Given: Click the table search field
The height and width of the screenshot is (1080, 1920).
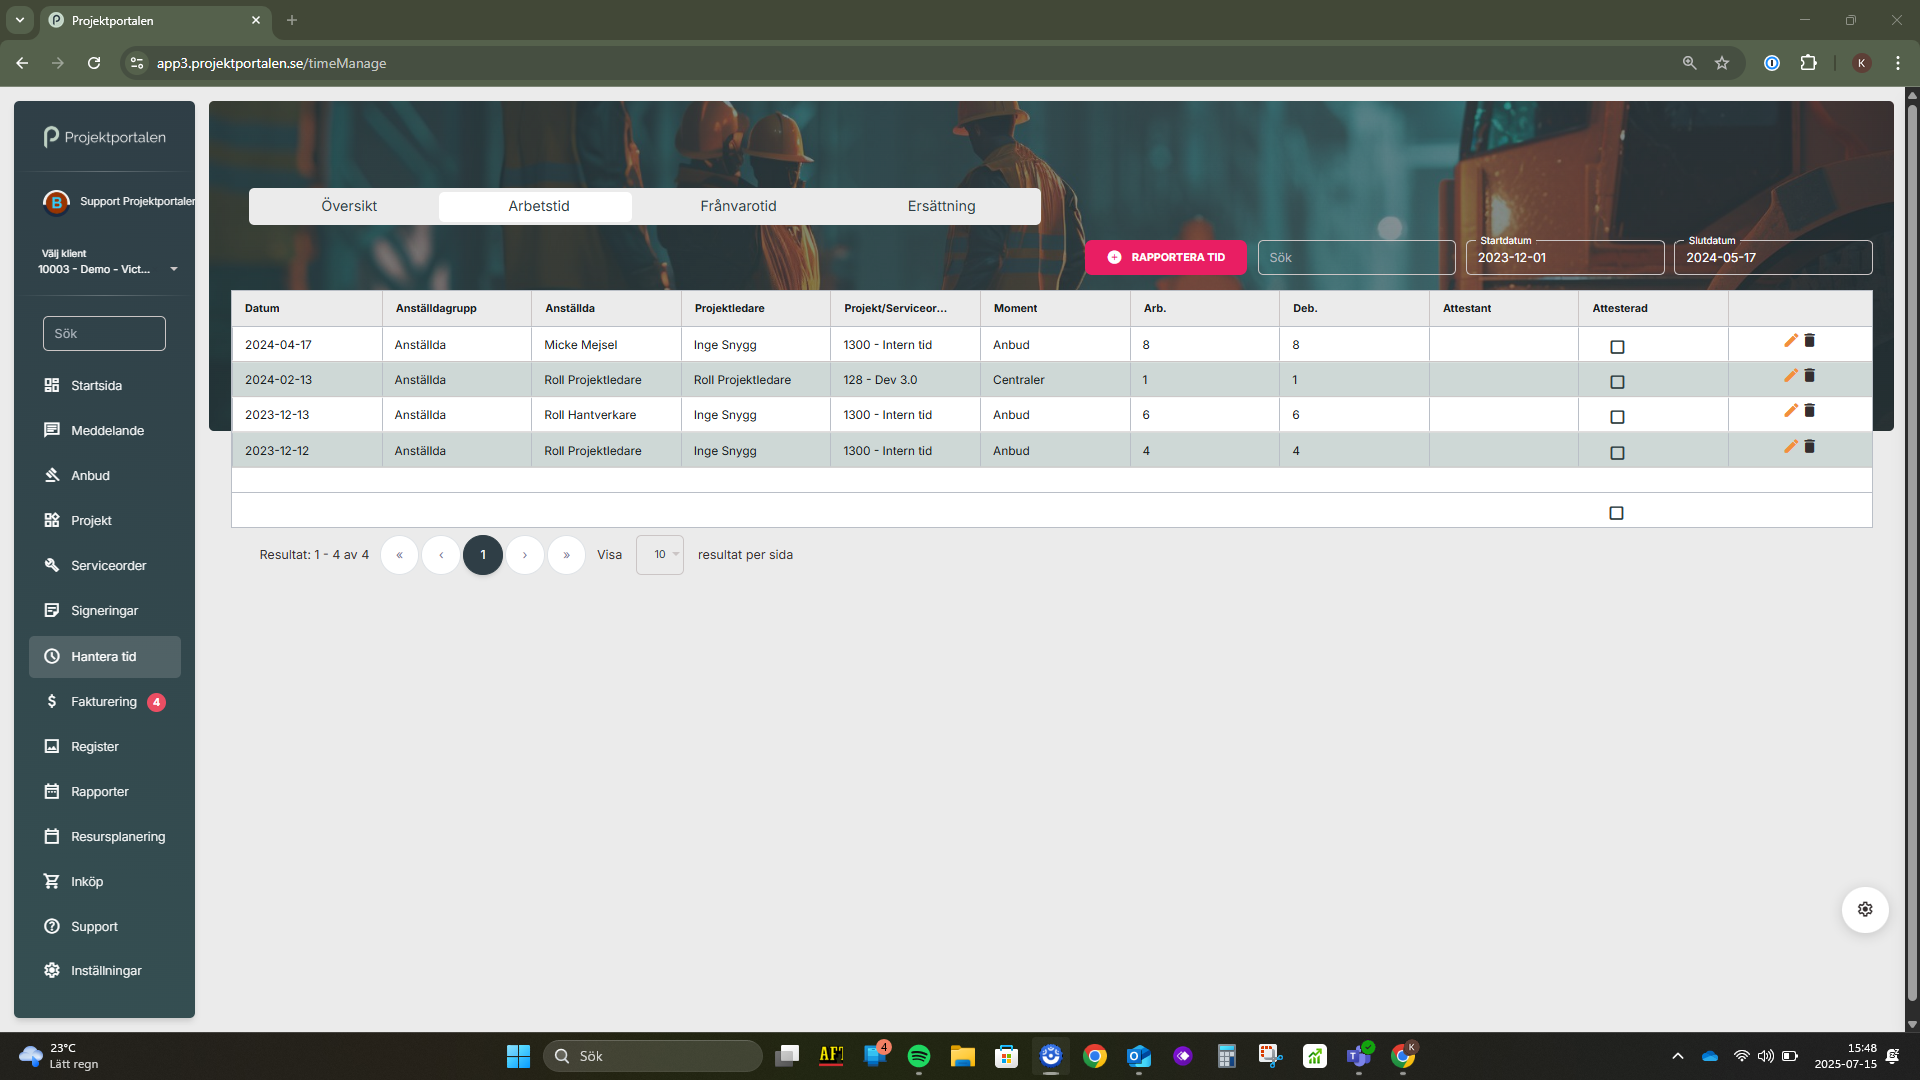Looking at the screenshot, I should (1355, 258).
